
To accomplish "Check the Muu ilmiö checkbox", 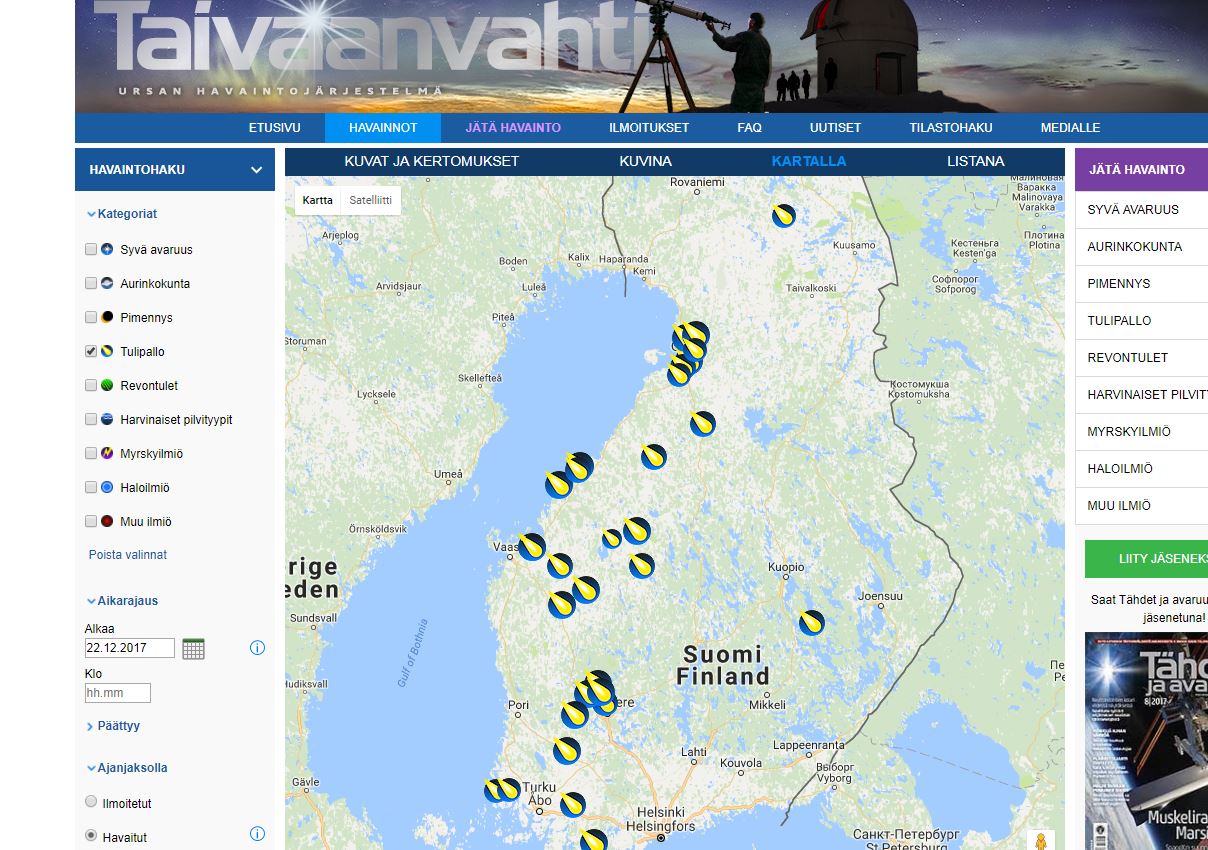I will pyautogui.click(x=91, y=522).
